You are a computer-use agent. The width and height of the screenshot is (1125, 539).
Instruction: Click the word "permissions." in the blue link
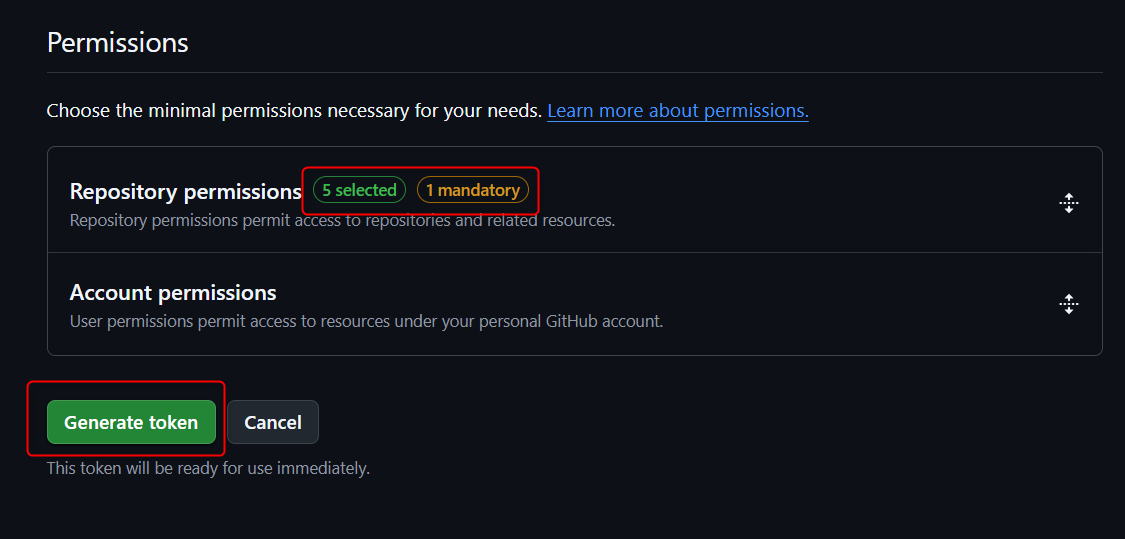pos(756,111)
